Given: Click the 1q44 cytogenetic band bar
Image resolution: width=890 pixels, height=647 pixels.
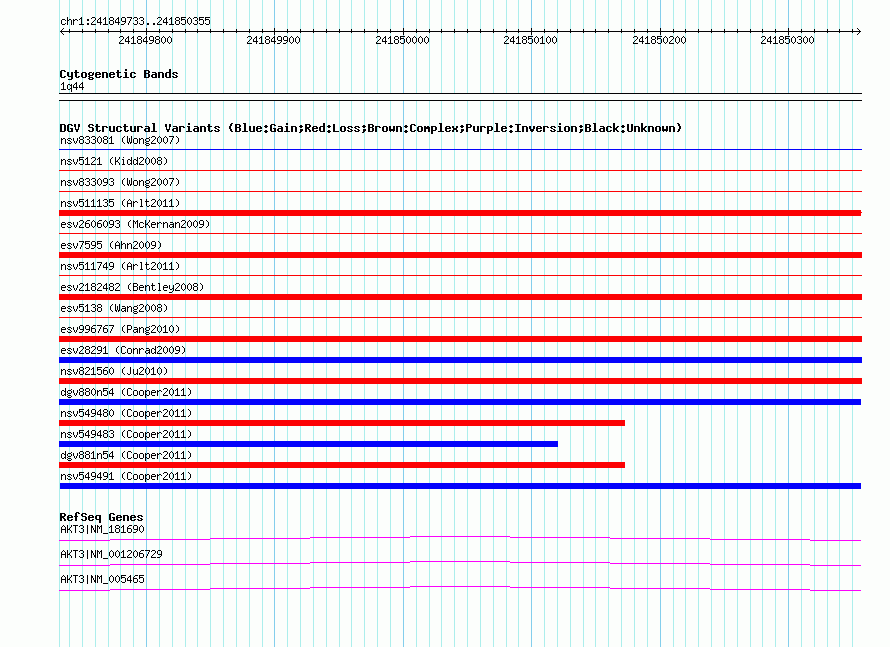Looking at the screenshot, I should [460, 97].
